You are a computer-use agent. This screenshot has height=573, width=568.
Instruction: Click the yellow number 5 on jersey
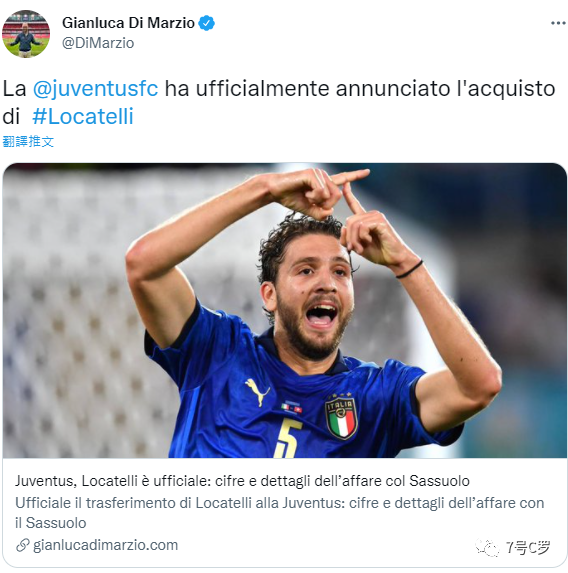click(x=288, y=438)
